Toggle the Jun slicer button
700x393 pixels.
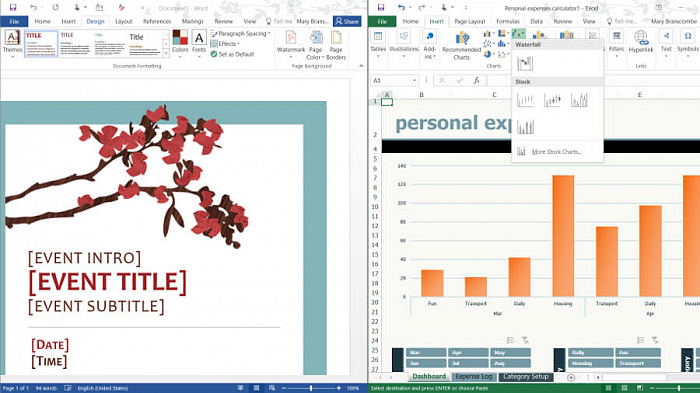coord(425,363)
